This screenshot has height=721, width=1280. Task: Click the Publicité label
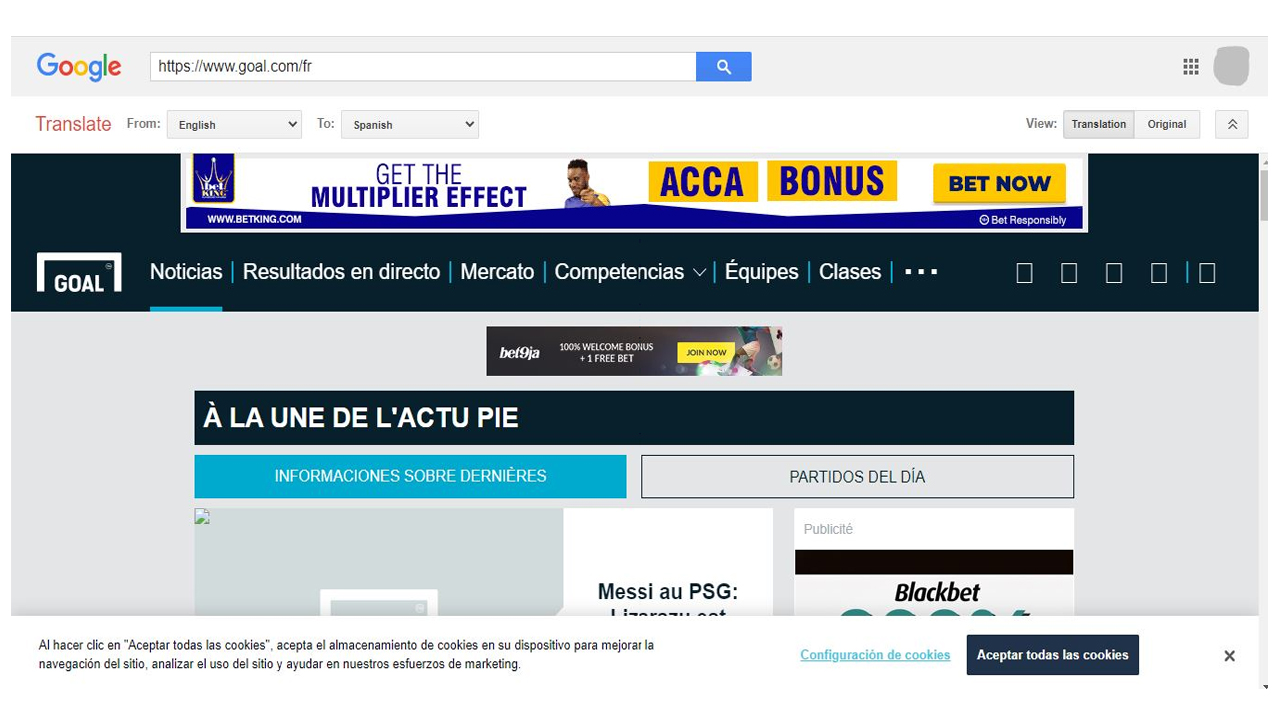click(828, 529)
